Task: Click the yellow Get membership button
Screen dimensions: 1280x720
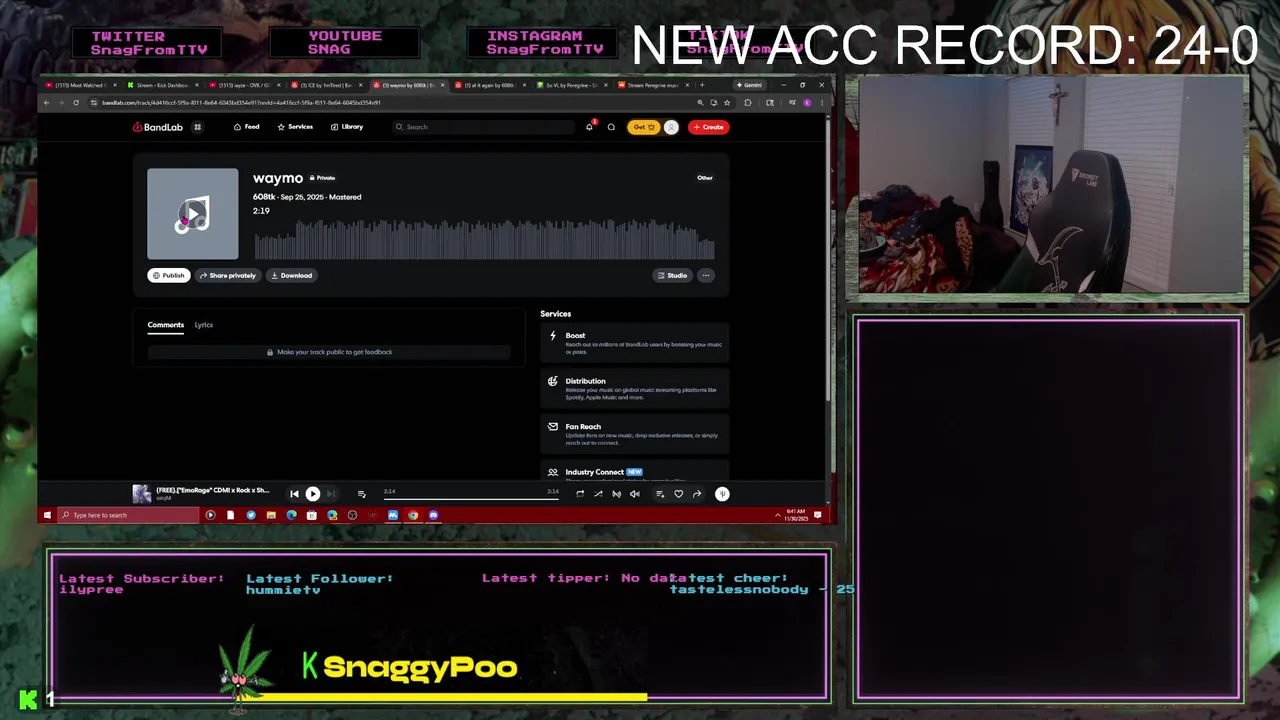Action: 643,127
